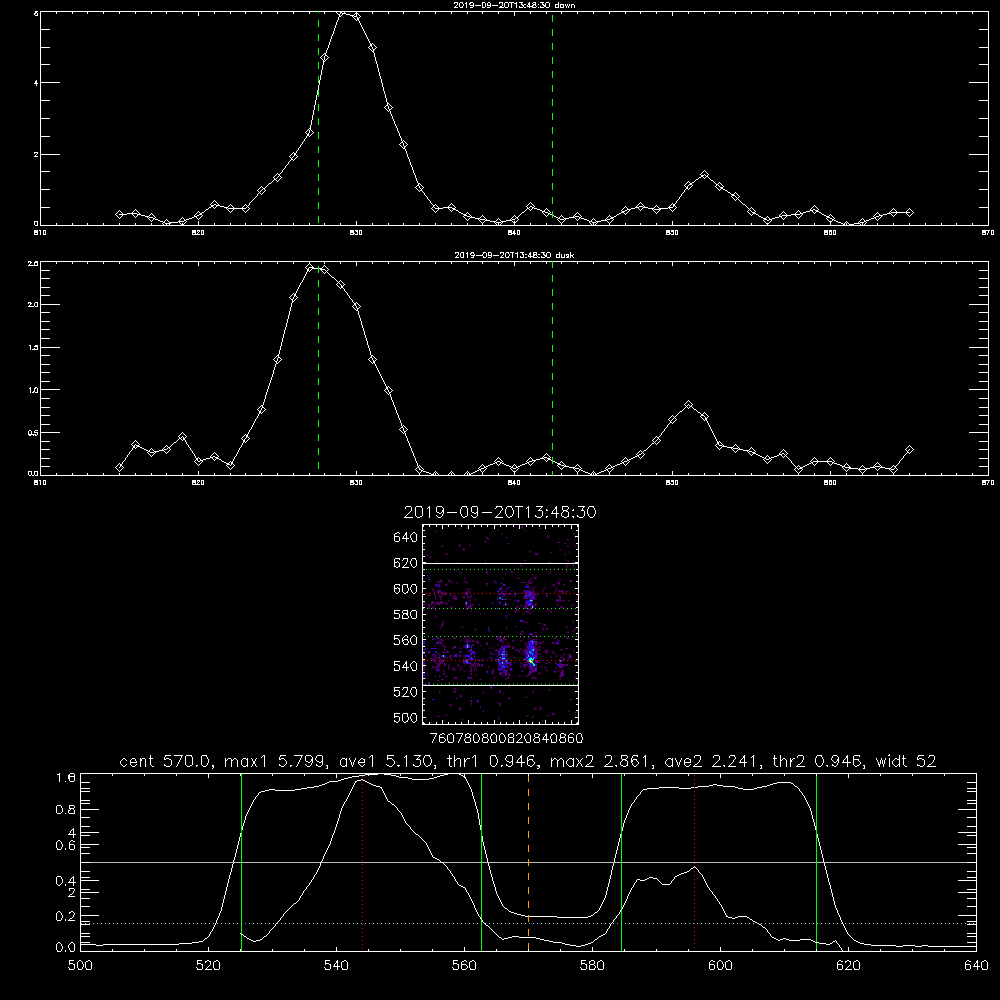Click the 500 y-axis label beside the spectral image

(406, 717)
